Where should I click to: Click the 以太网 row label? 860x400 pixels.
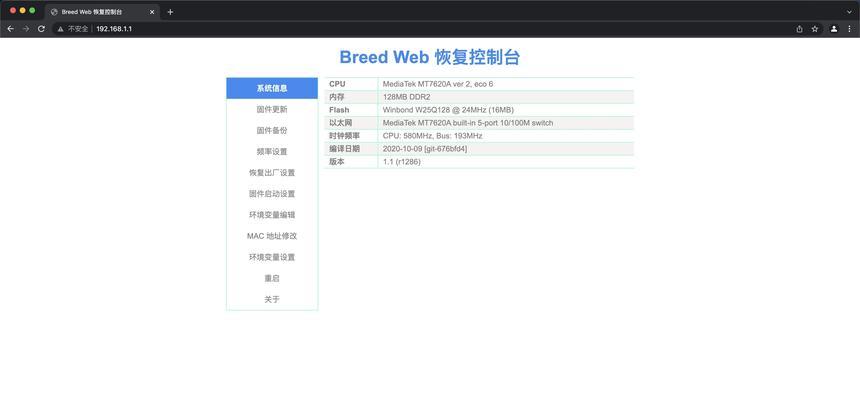point(341,123)
